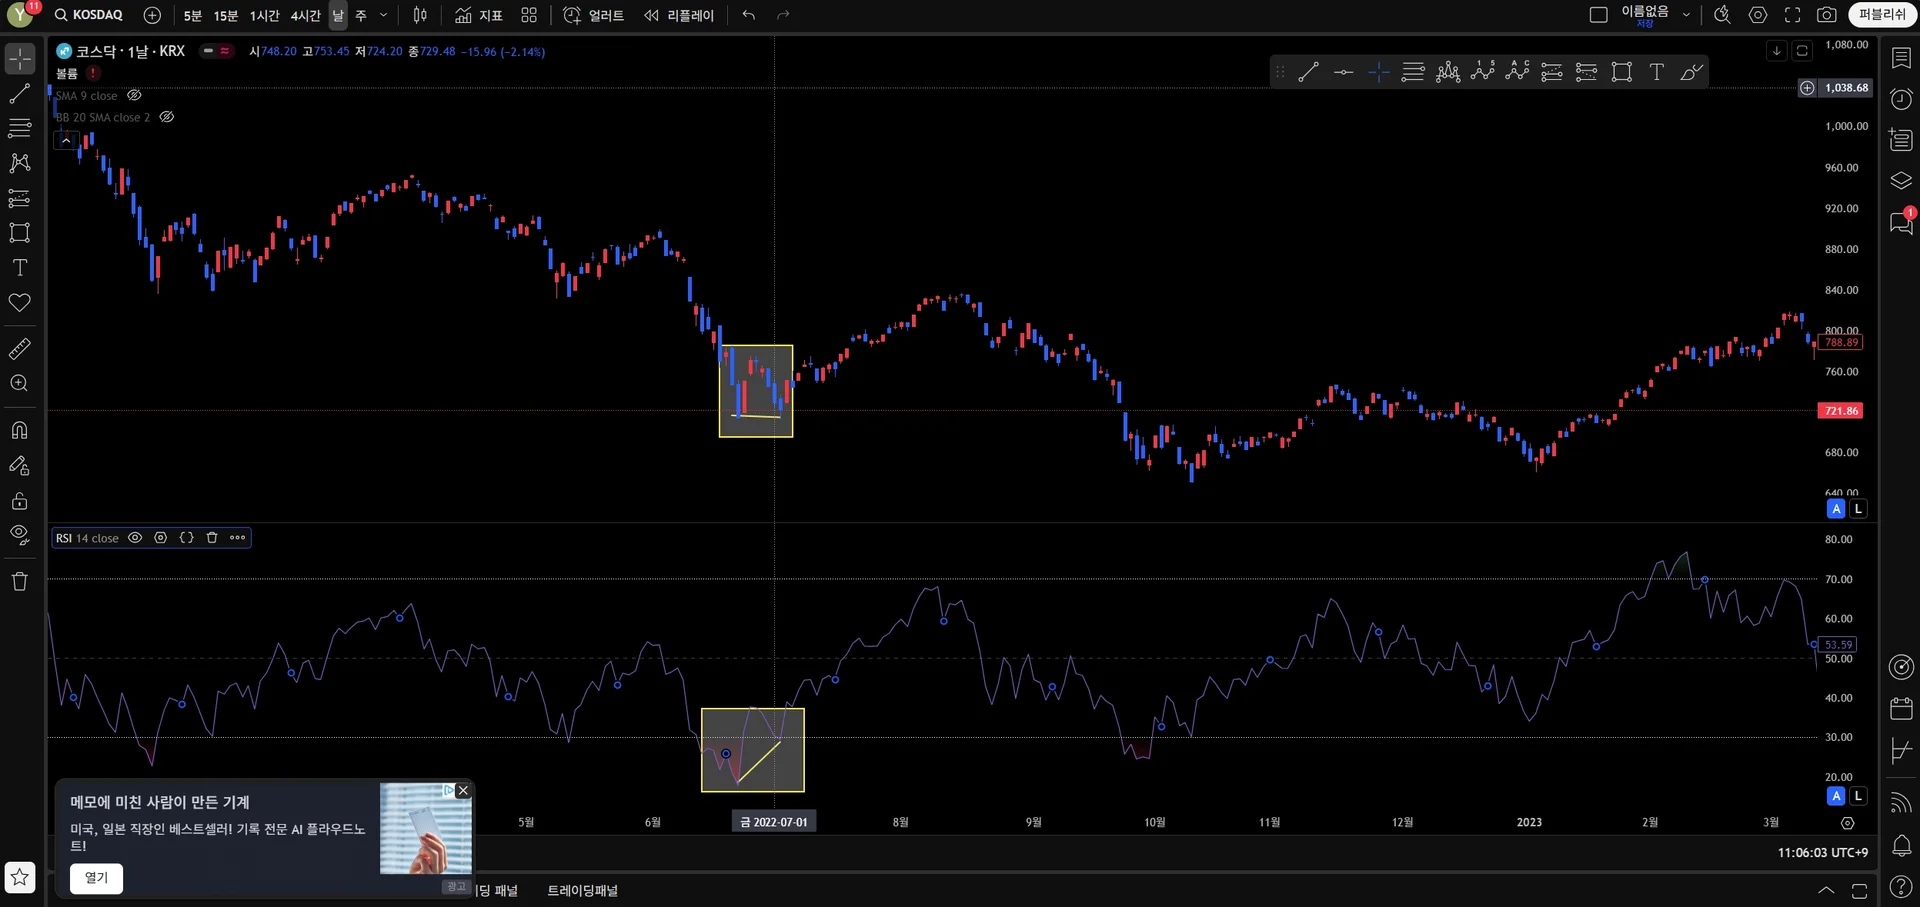Open RSI more options three dots

click(237, 538)
